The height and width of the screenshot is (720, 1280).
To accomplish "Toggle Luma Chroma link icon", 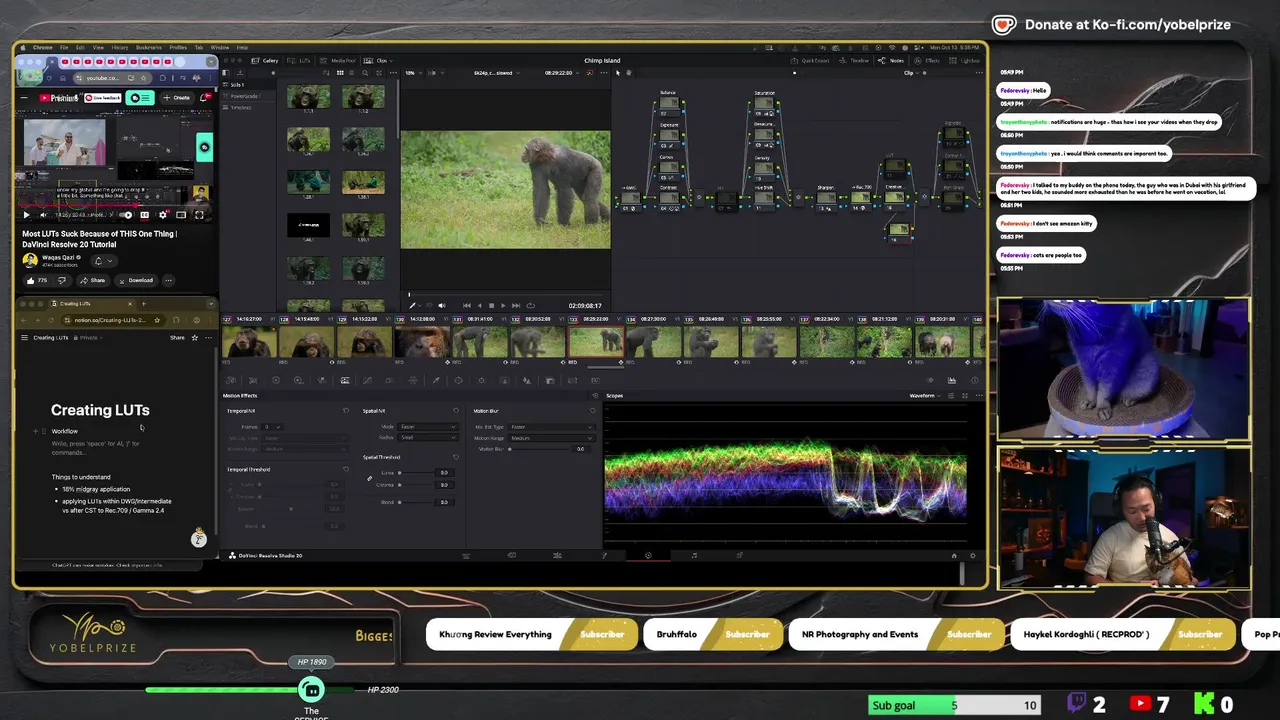I will [x=370, y=478].
